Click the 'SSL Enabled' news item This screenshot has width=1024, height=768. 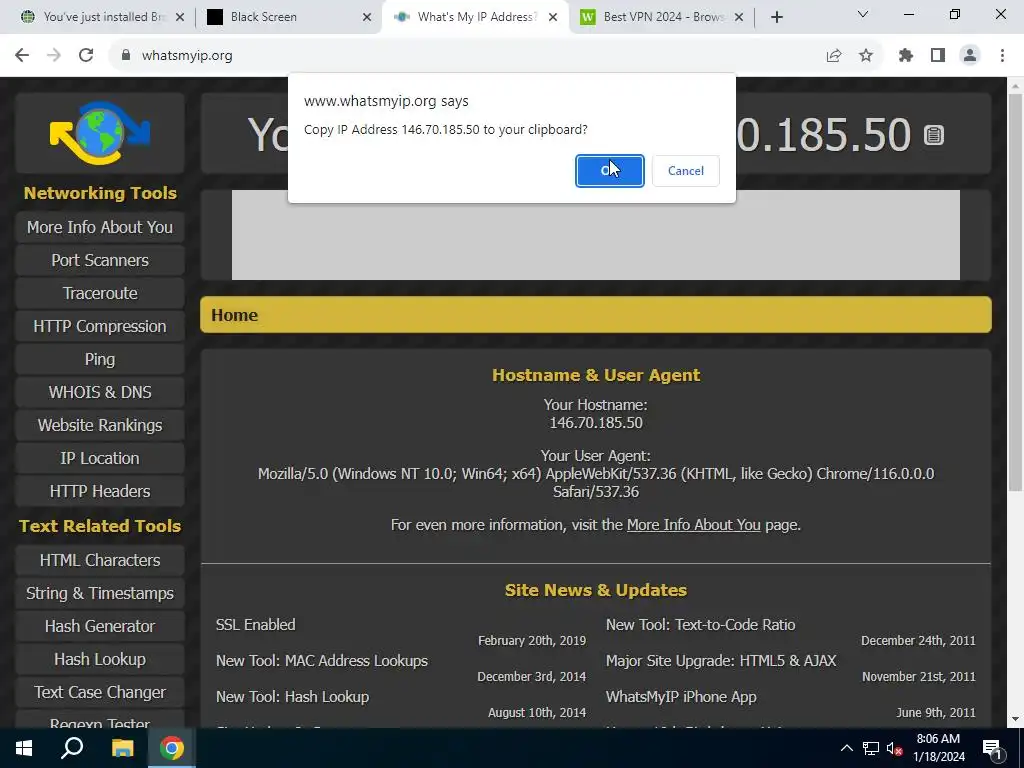(255, 624)
